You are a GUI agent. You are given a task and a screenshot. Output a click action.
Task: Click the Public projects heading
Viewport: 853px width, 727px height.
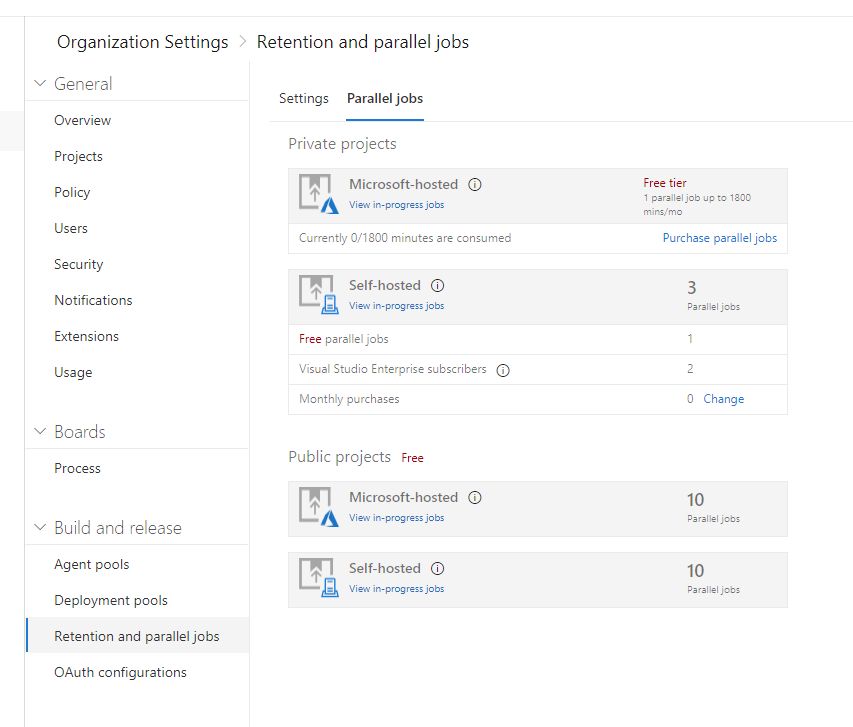[x=339, y=457]
